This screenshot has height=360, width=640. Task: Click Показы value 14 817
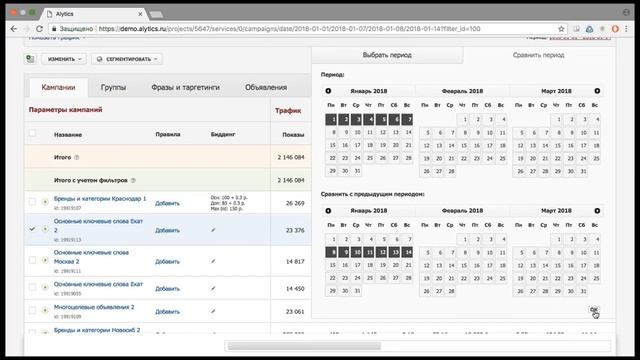295,262
